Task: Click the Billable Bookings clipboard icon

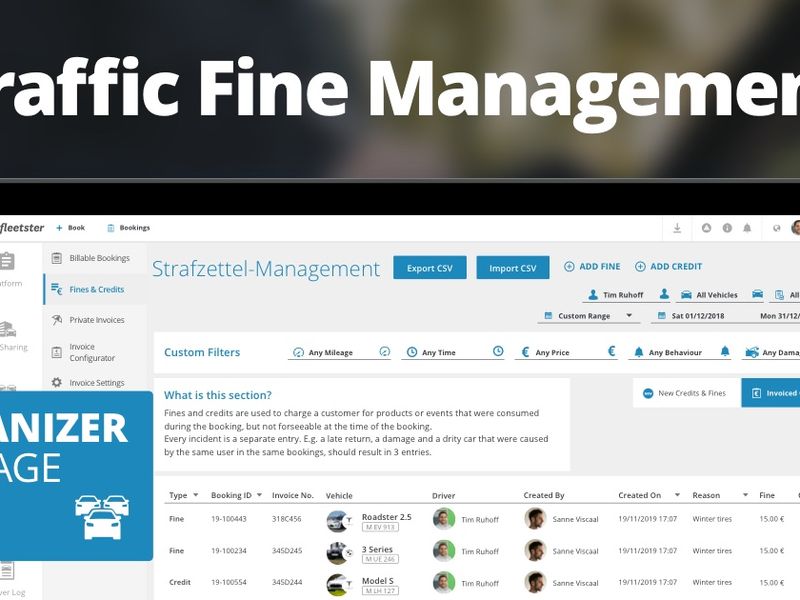Action: click(58, 257)
